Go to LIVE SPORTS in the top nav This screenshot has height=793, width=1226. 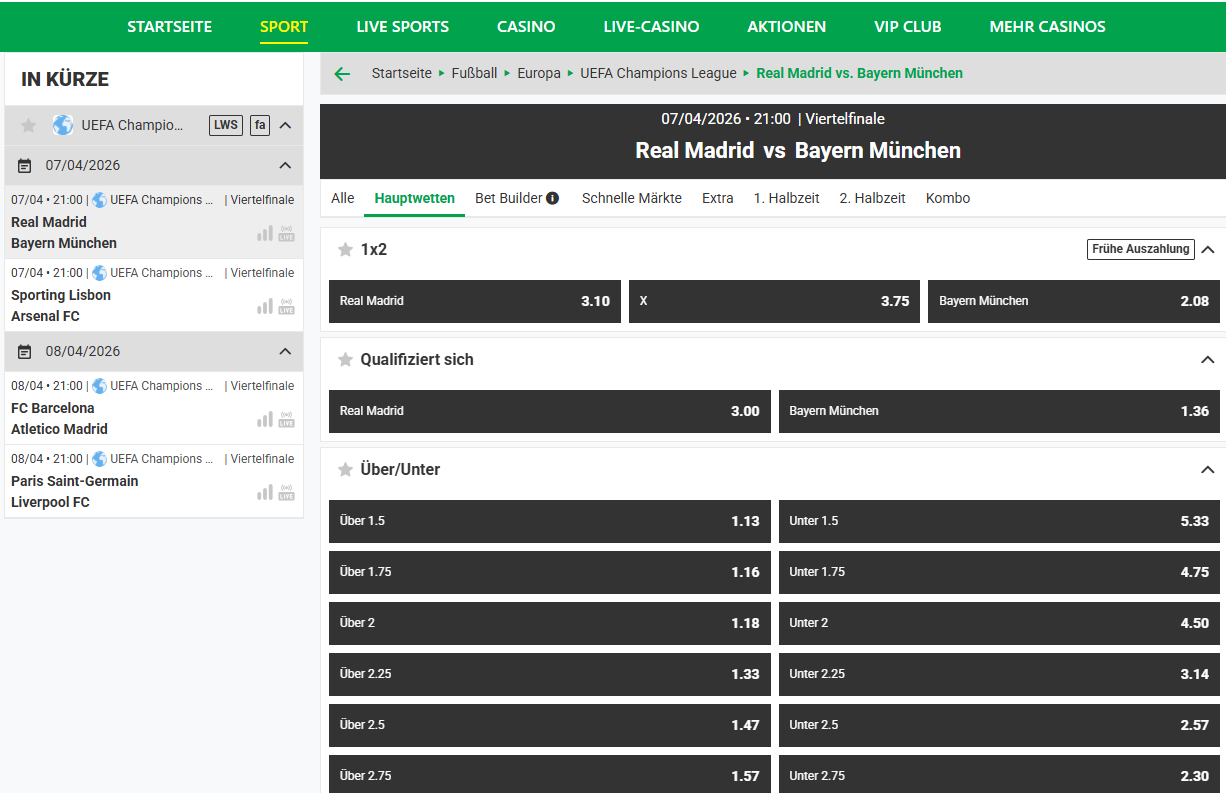tap(403, 27)
